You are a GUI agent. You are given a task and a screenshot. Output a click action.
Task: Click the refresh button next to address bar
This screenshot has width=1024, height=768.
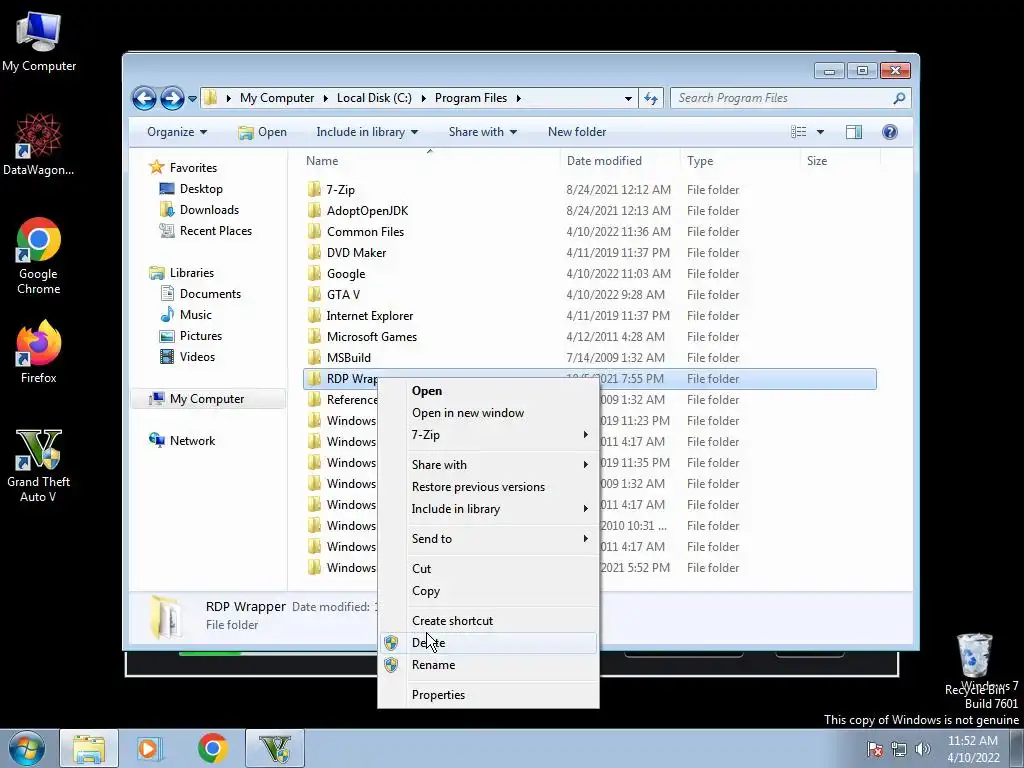point(651,98)
